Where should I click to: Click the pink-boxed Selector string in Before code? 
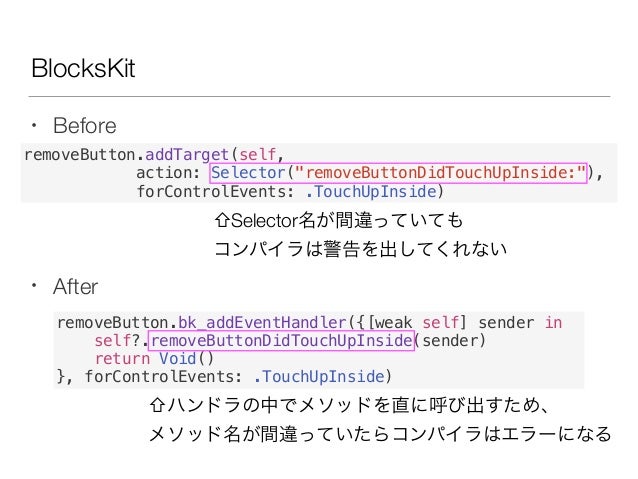[x=399, y=173]
